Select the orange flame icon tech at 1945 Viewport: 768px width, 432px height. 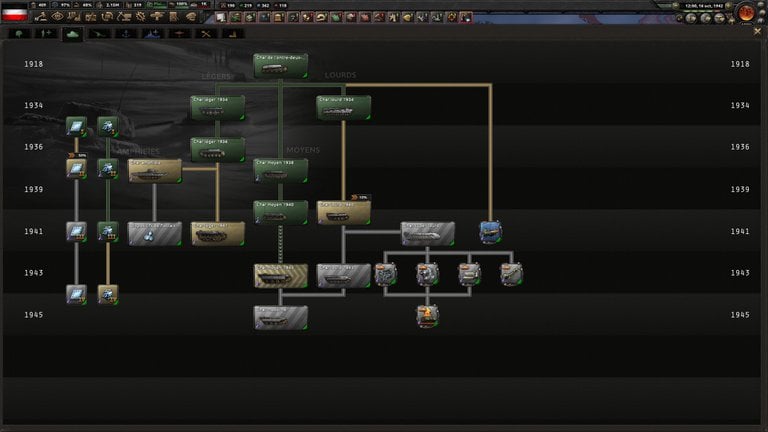pos(428,316)
